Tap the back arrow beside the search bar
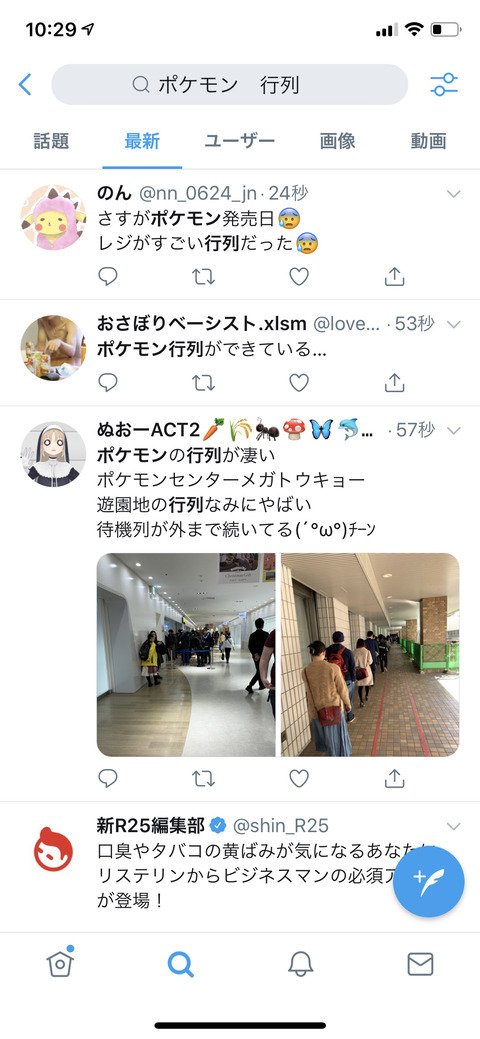This screenshot has width=480, height=1039. tap(25, 84)
